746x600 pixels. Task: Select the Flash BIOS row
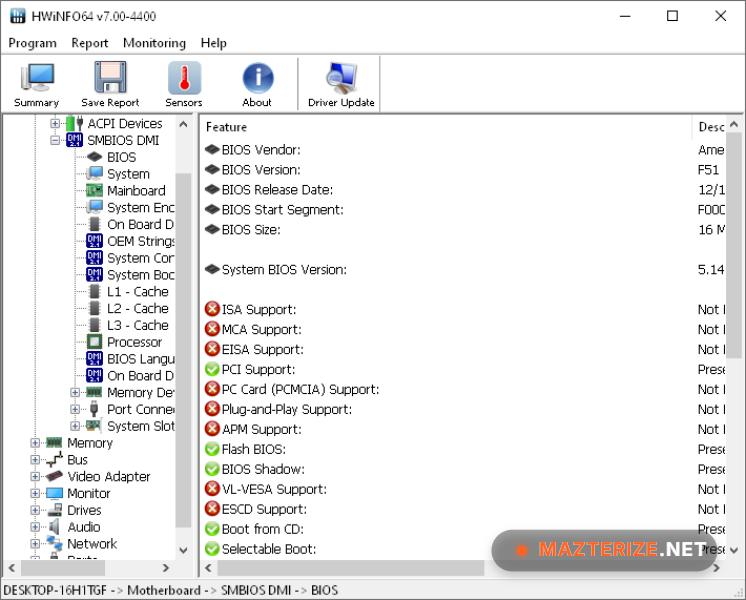tap(464, 449)
